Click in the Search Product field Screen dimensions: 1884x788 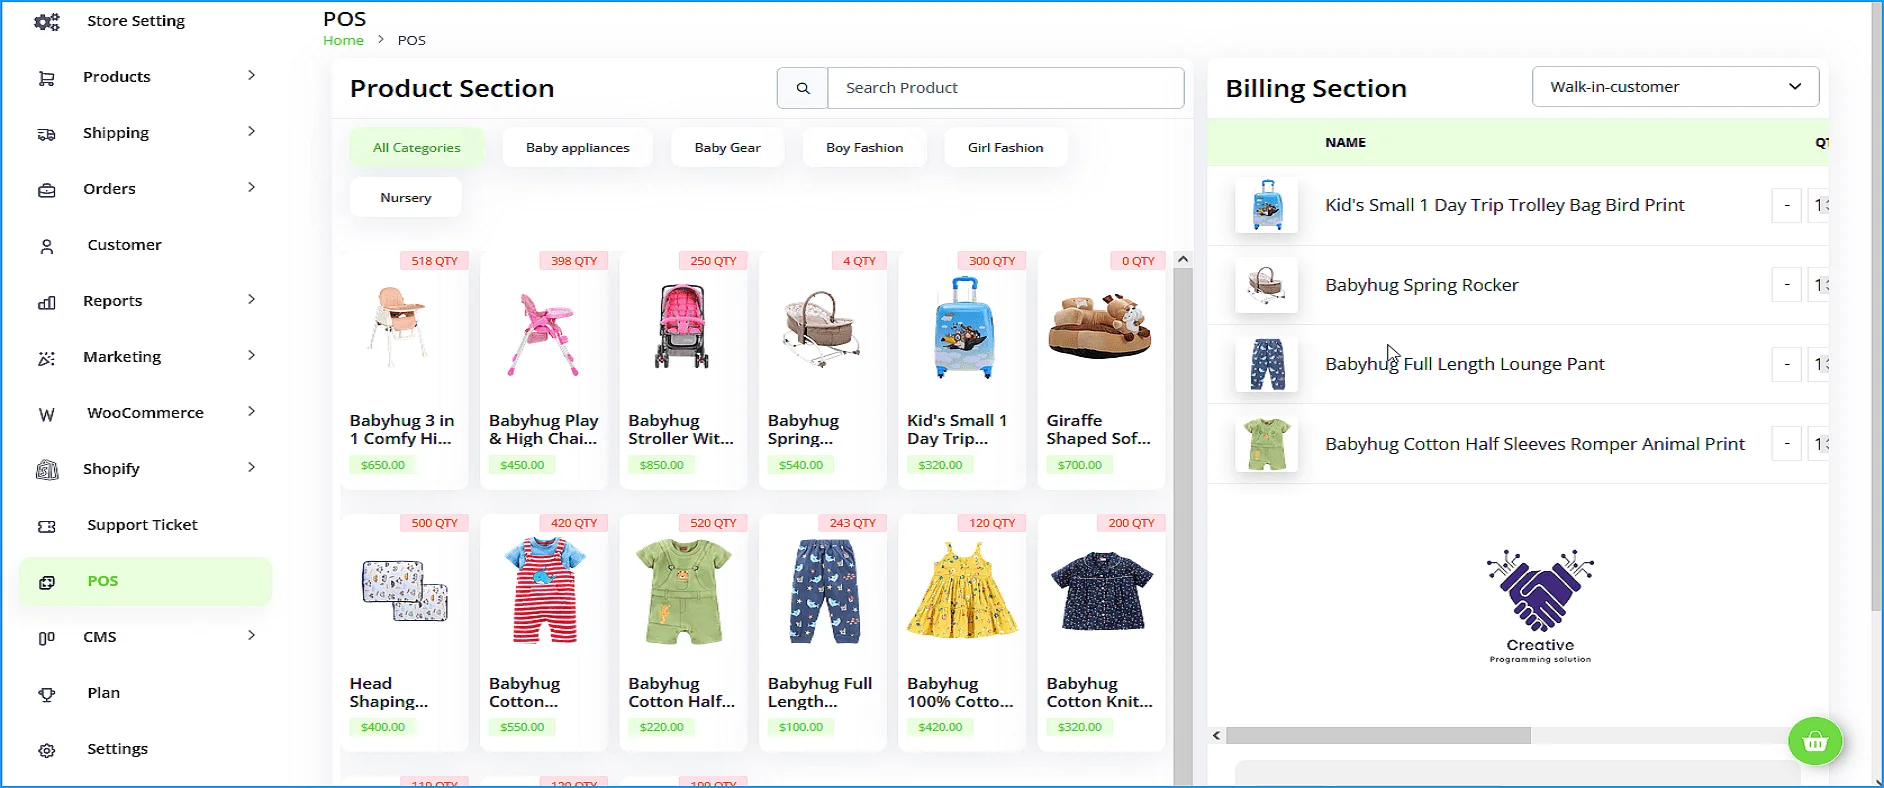(1006, 88)
